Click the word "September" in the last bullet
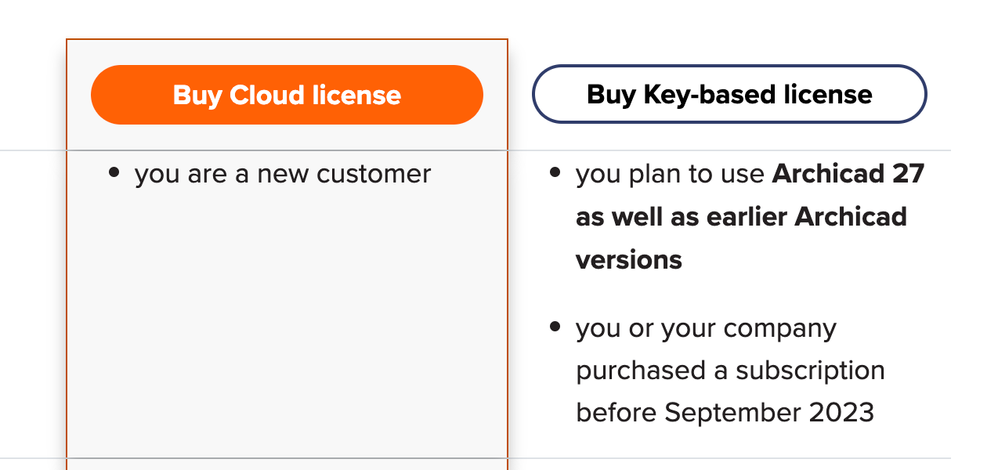The height and width of the screenshot is (470, 998). coord(736,412)
